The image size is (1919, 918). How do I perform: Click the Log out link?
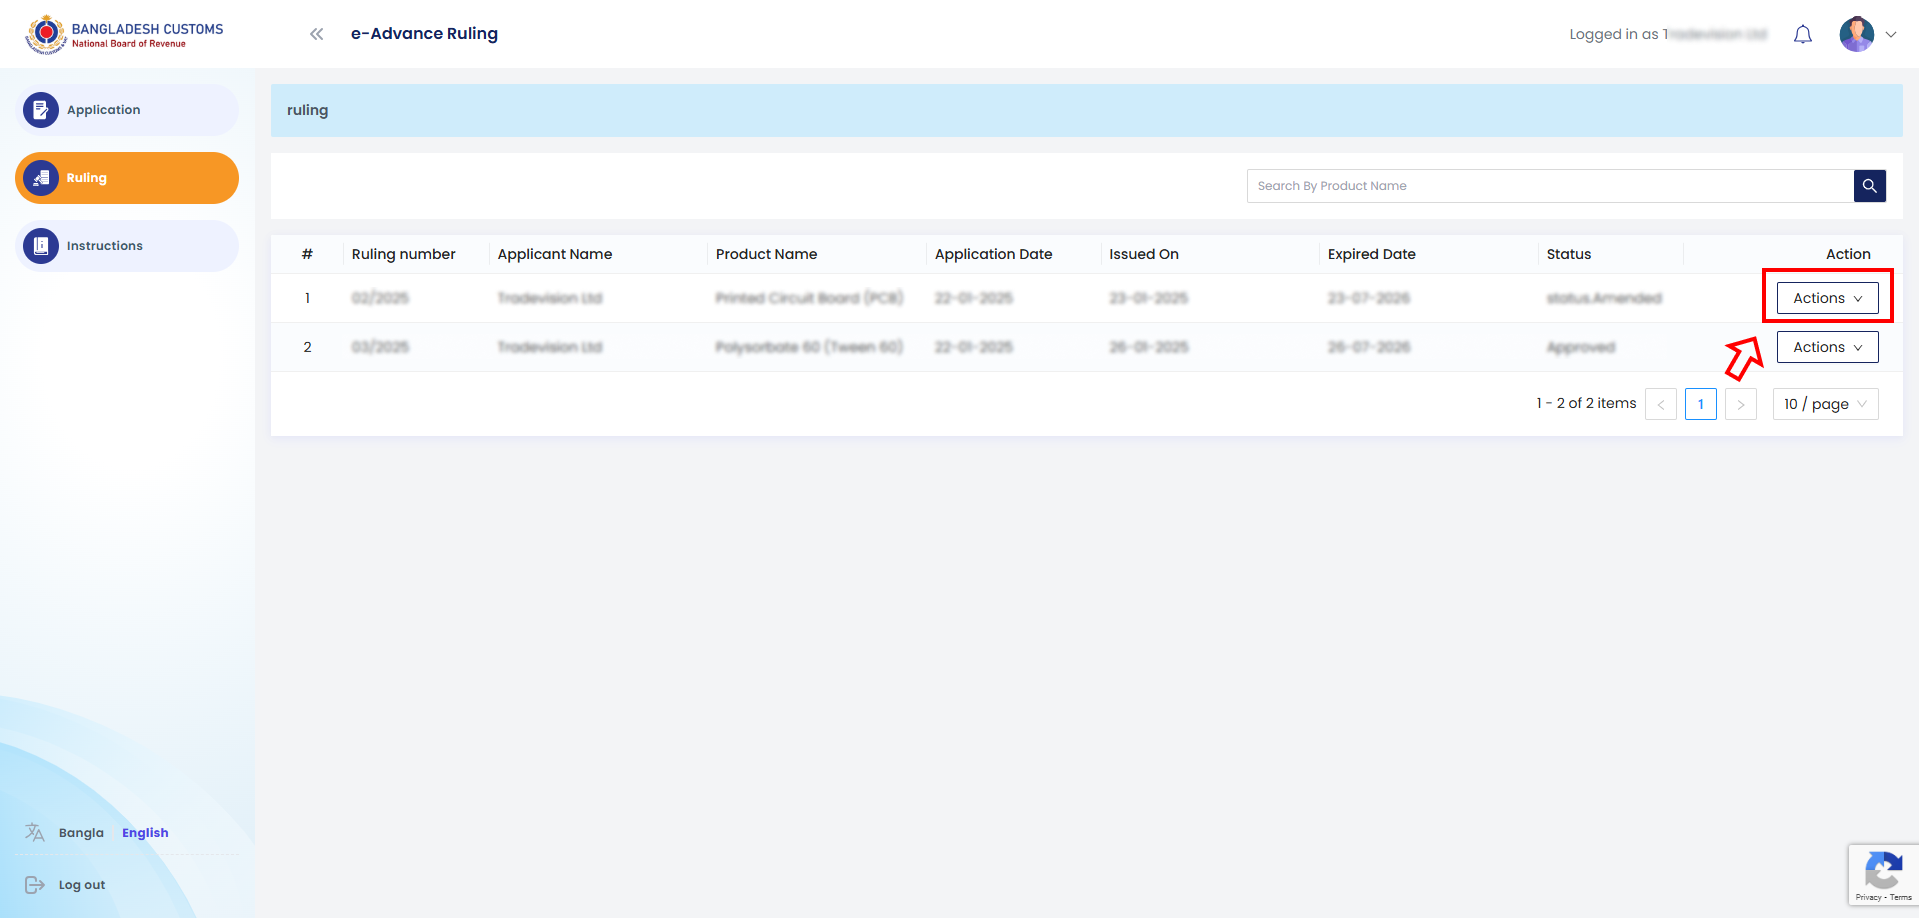82,885
